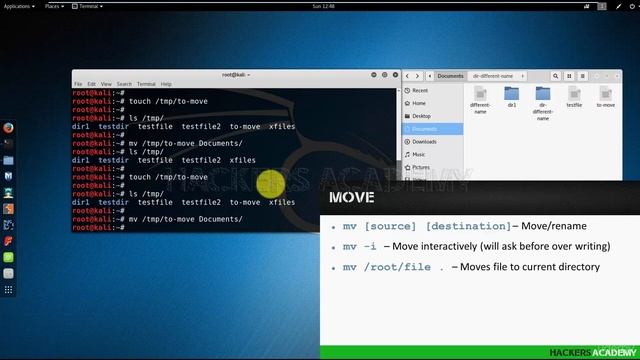Open the terminal View menu
Image resolution: width=640 pixels, height=360 pixels.
point(106,84)
